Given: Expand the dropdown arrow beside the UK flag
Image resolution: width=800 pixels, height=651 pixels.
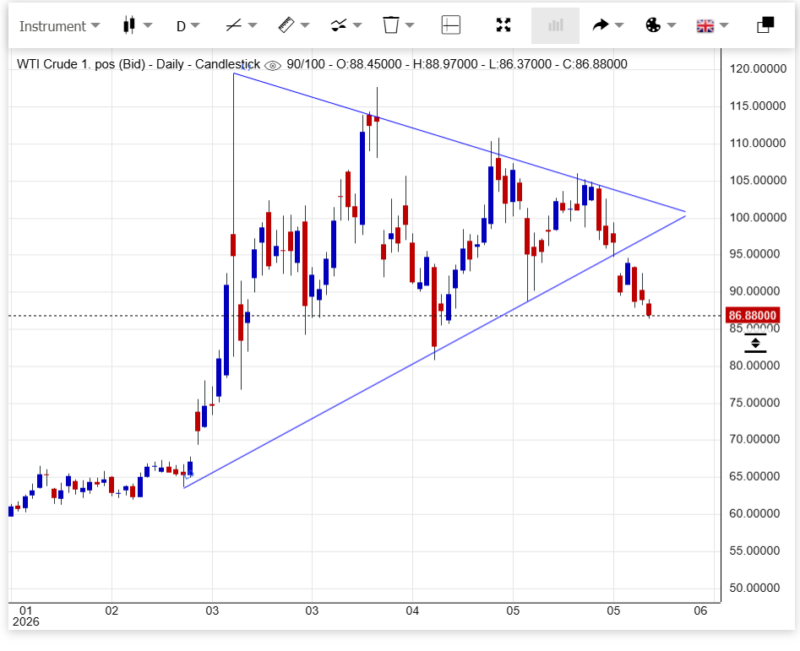Looking at the screenshot, I should tap(724, 25).
